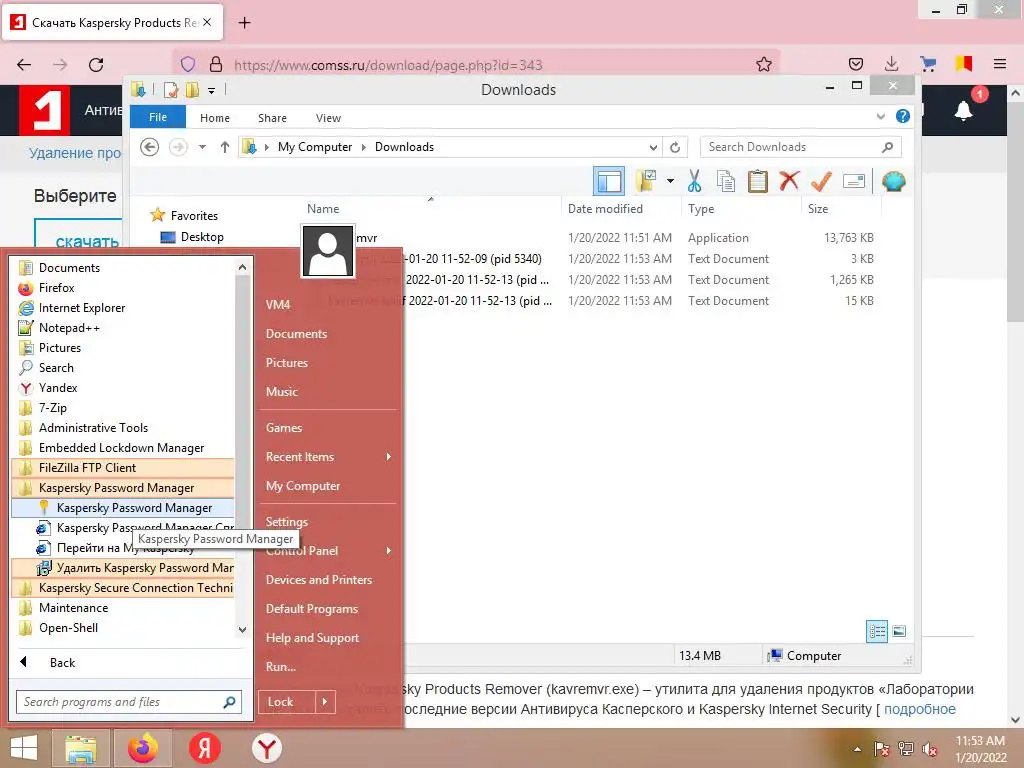Open My Computer from the Start menu

(303, 486)
